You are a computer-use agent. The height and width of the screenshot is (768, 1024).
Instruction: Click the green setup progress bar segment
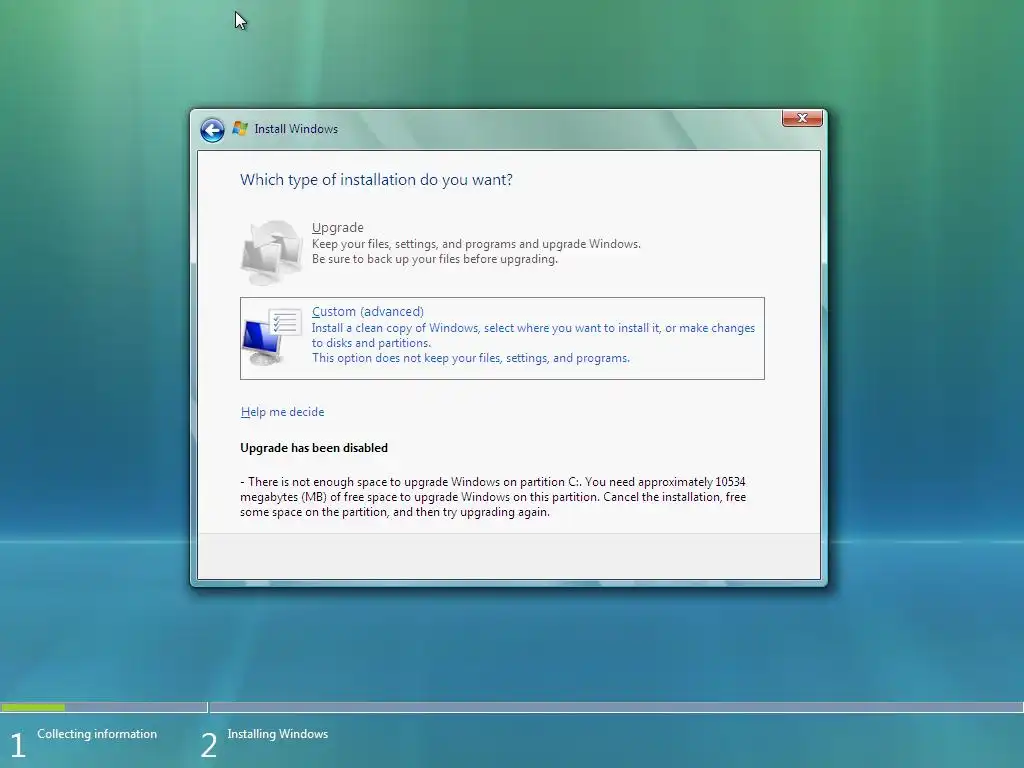point(33,707)
